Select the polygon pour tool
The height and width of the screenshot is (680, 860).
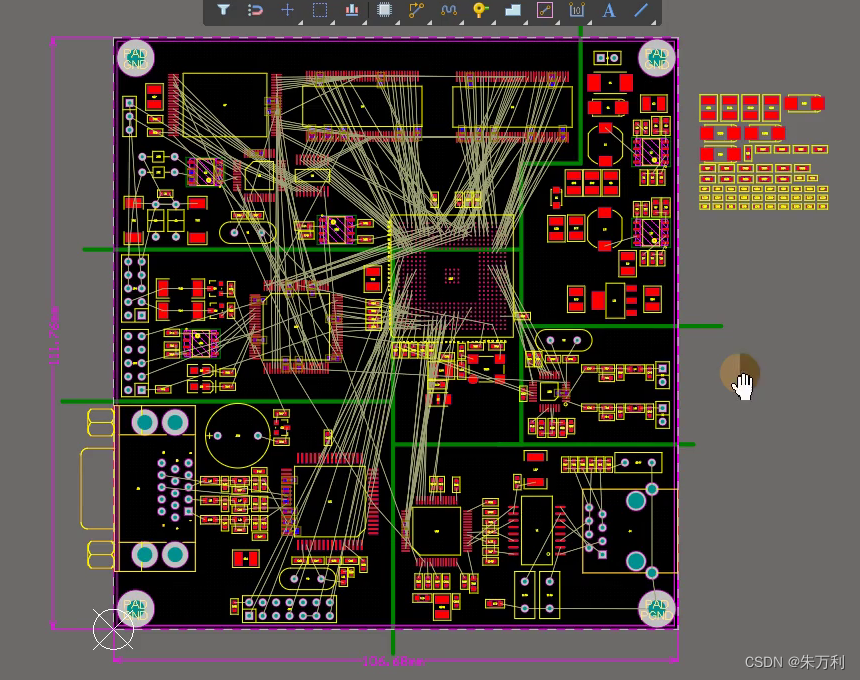pos(513,10)
